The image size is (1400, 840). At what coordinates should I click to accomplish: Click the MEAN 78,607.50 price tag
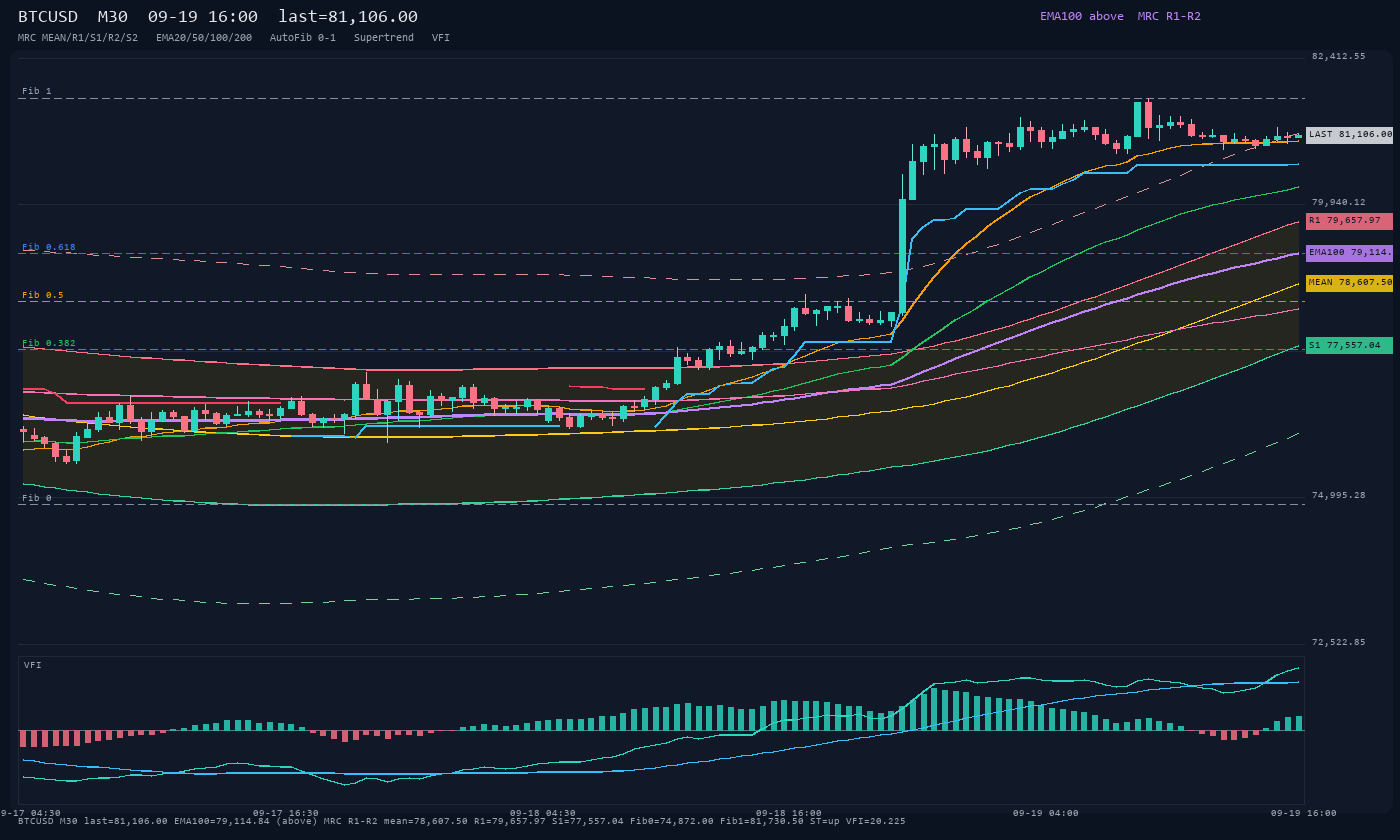click(1349, 283)
